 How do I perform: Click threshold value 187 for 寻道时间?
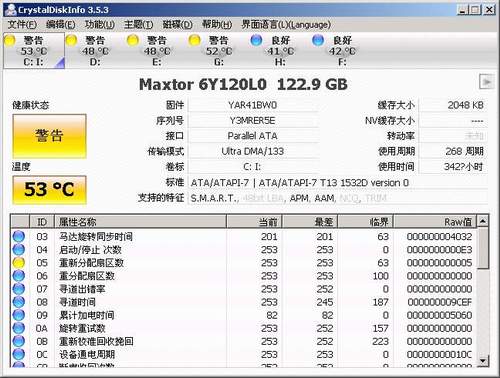point(381,302)
